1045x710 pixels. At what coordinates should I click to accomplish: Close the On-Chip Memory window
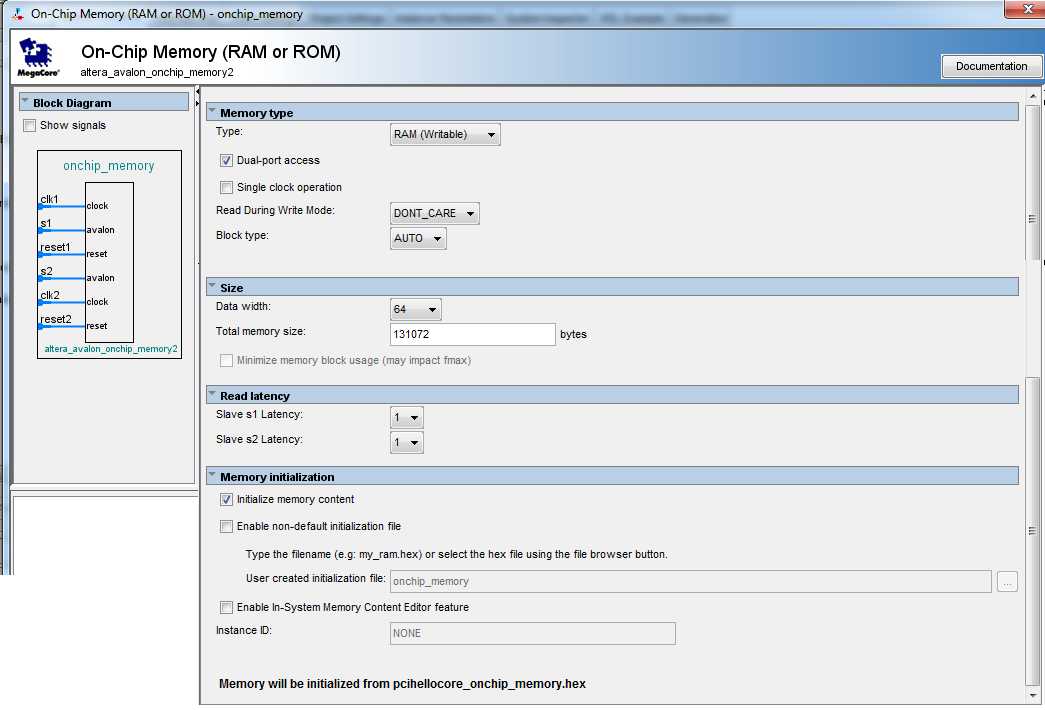[x=1027, y=9]
